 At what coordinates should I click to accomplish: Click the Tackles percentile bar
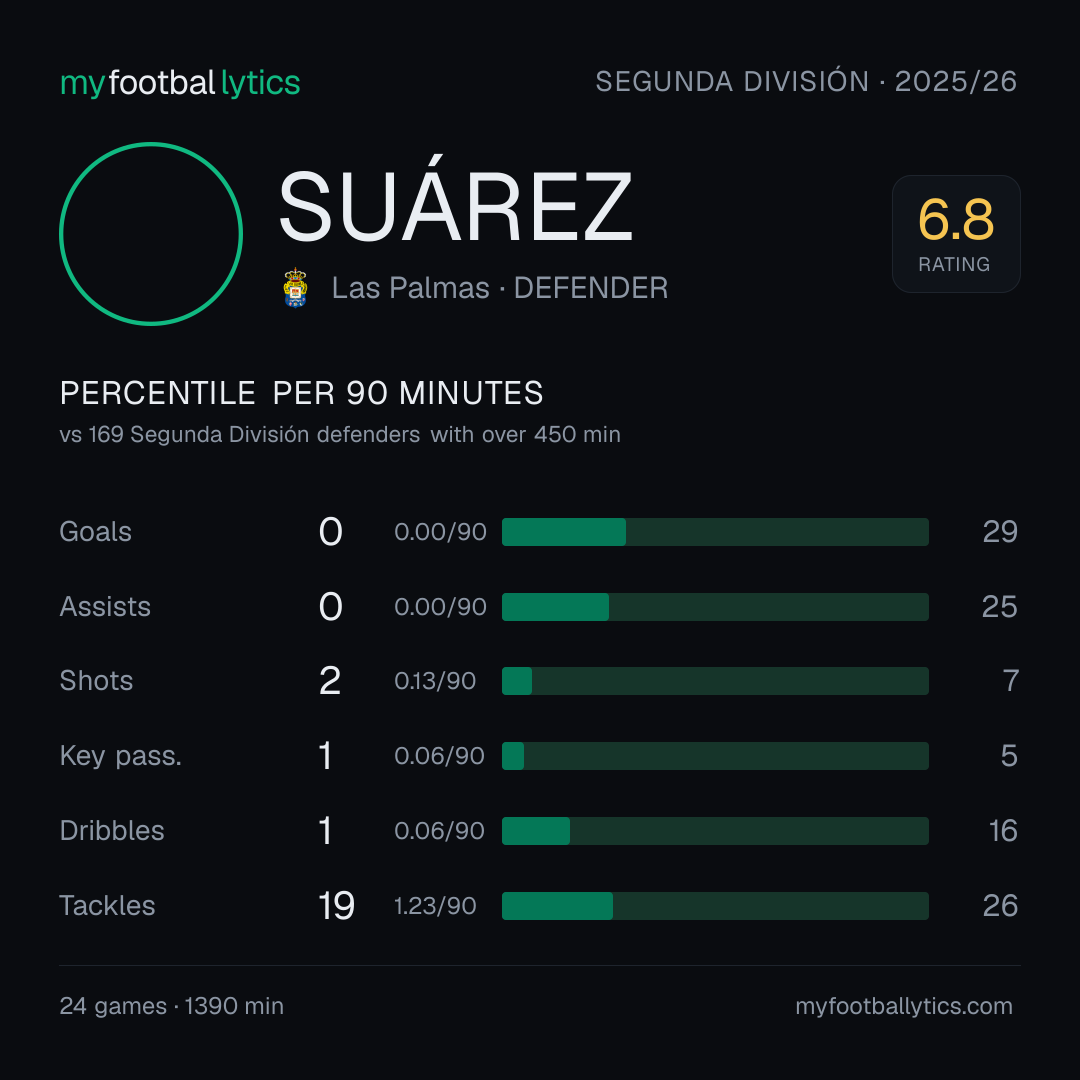715,906
